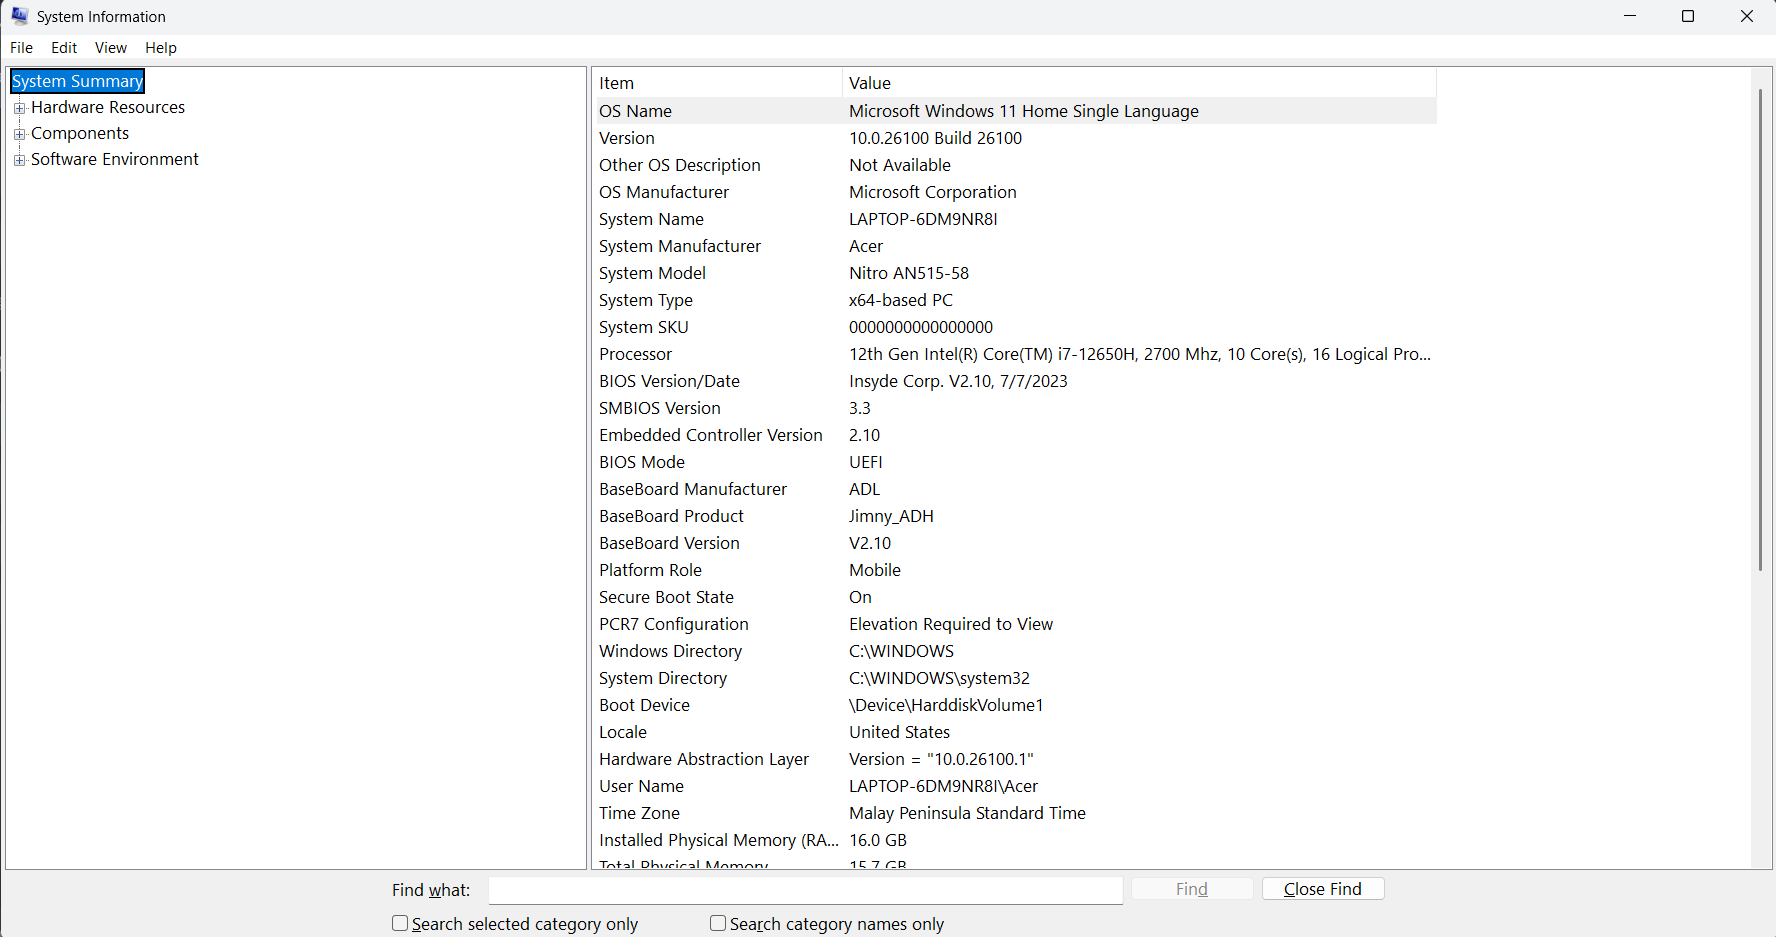
Task: Expand the Hardware Resources tree node
Action: 19,108
